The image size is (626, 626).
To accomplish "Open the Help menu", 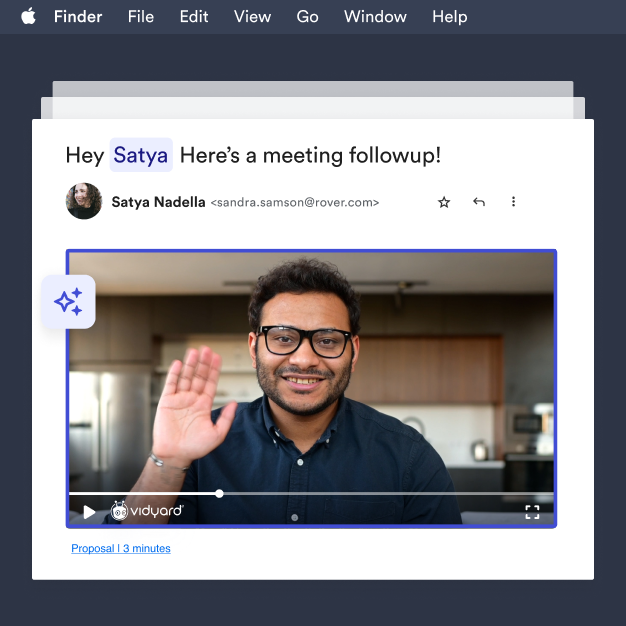I will click(x=450, y=17).
